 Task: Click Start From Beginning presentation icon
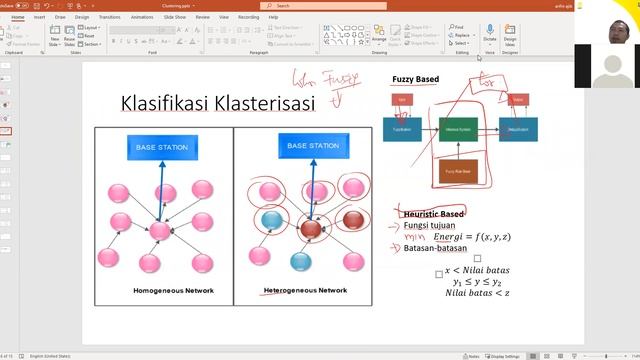click(69, 6)
